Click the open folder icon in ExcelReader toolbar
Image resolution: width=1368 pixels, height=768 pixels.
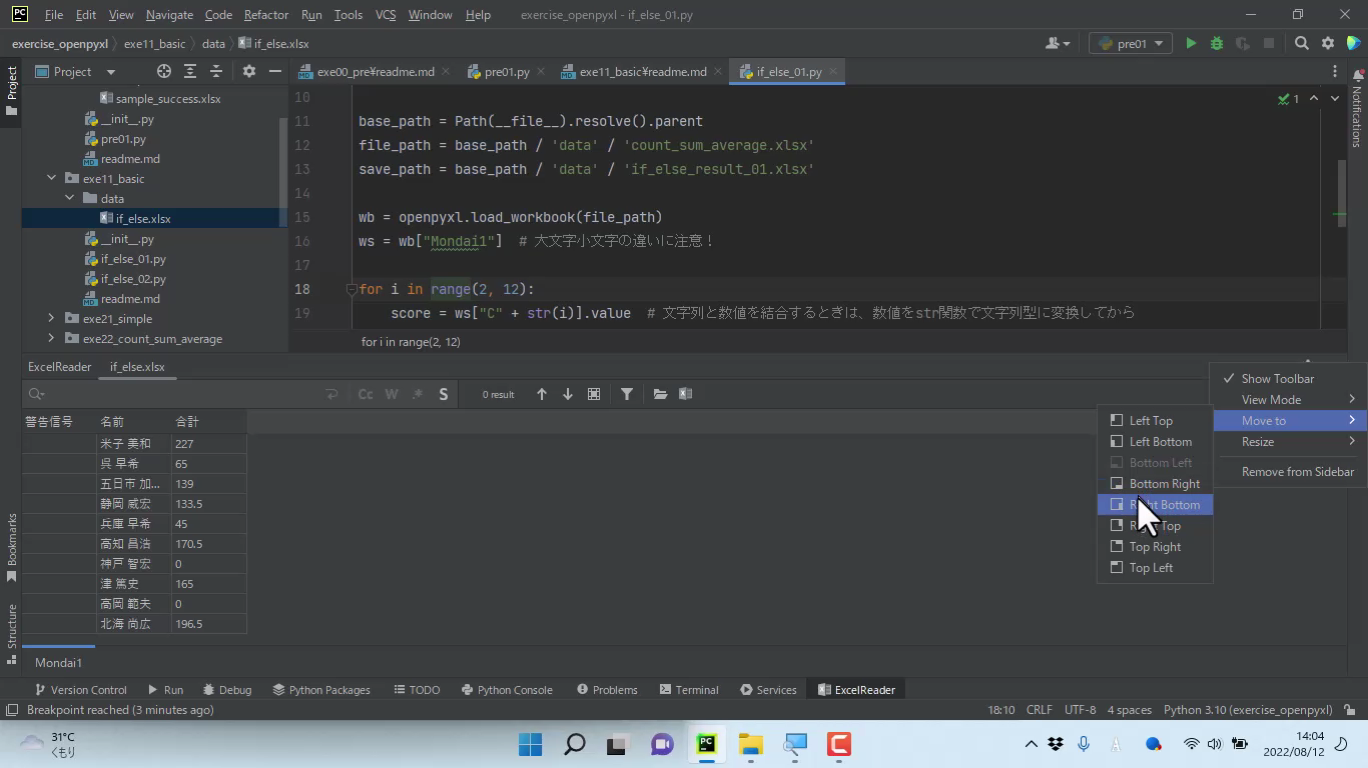[x=660, y=394]
